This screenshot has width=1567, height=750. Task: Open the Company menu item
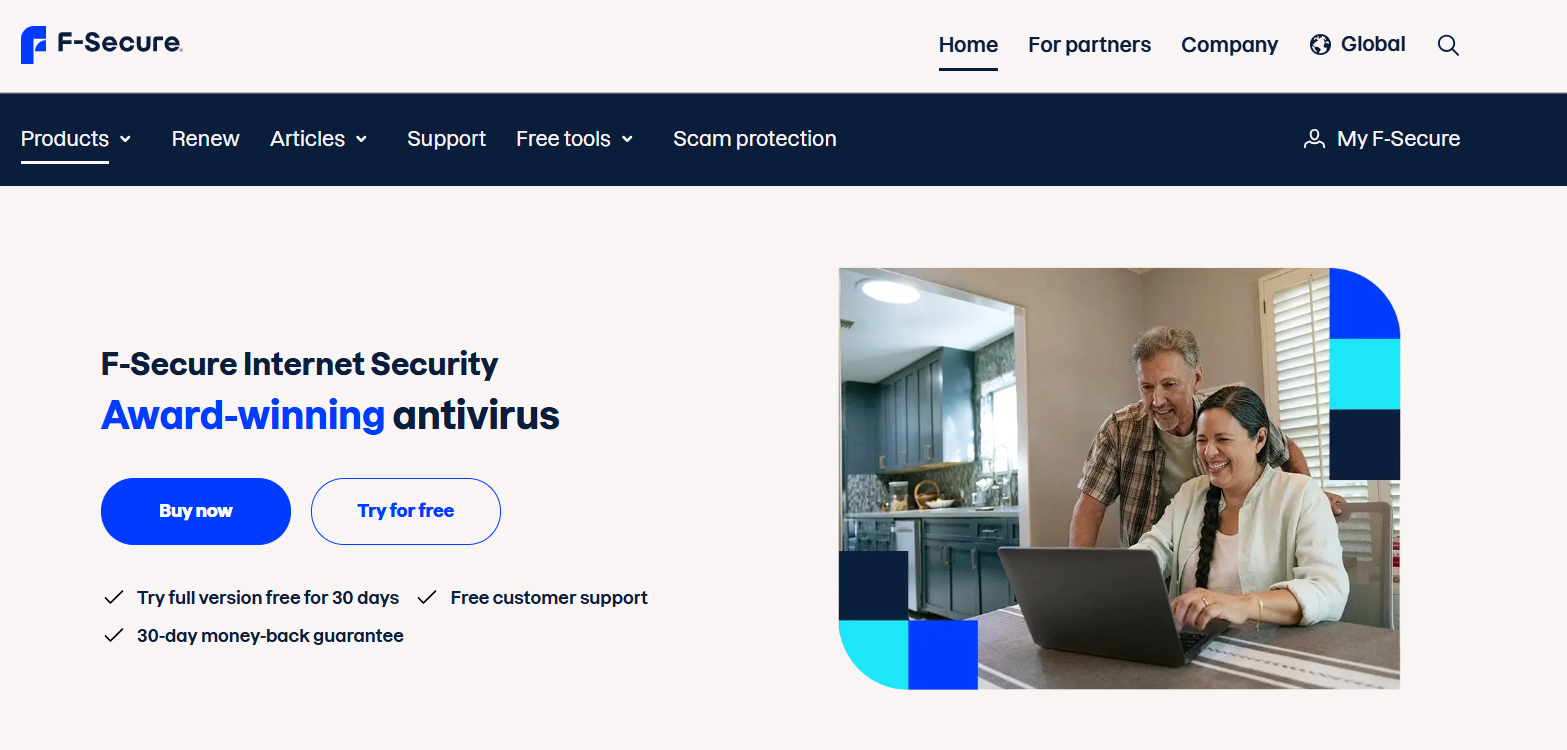(x=1229, y=45)
